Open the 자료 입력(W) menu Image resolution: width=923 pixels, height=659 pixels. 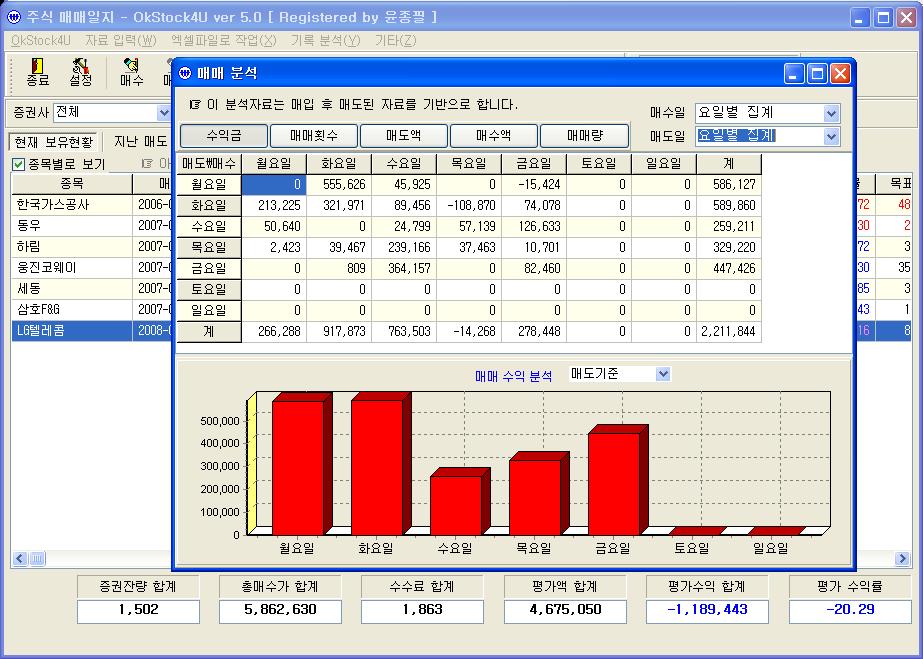[121, 41]
